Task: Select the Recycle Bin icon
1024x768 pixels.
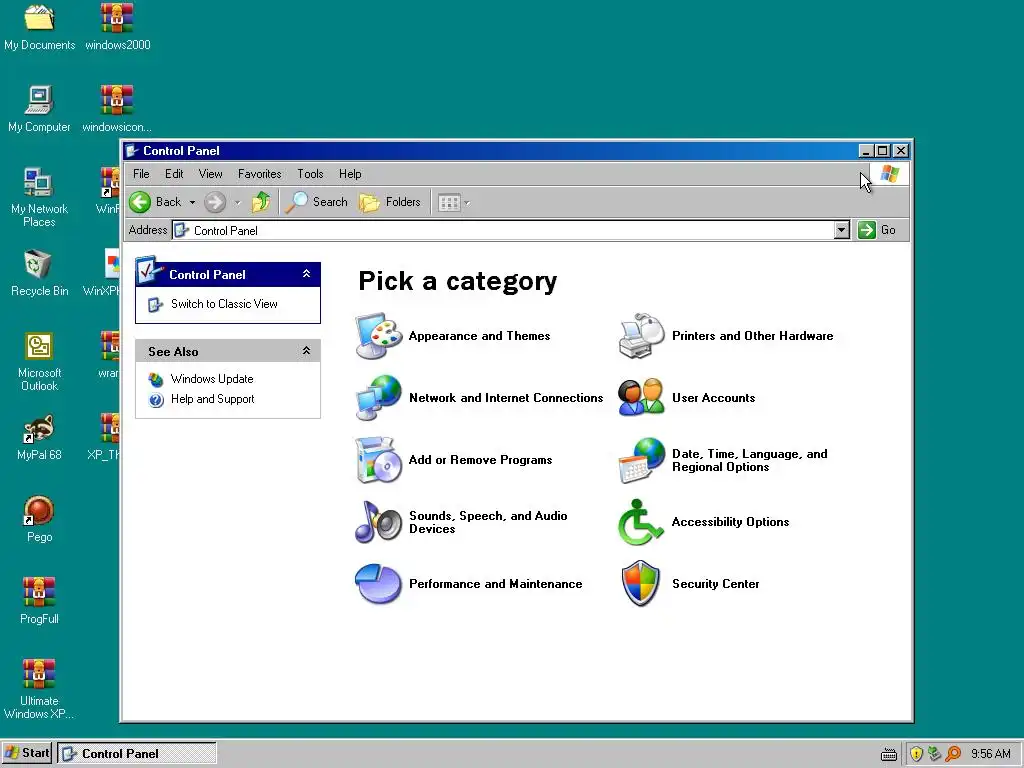Action: pyautogui.click(x=39, y=273)
